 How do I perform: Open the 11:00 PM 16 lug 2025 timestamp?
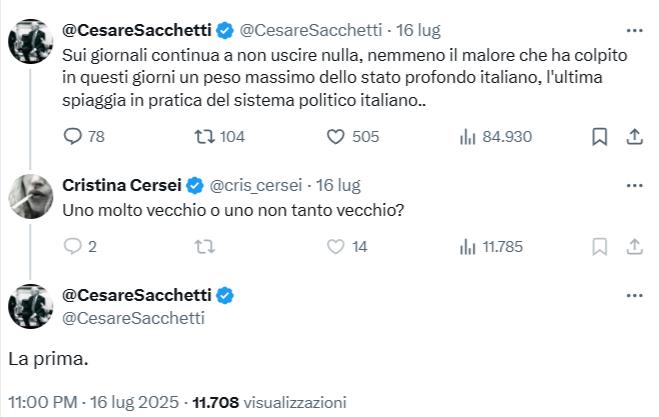coord(93,402)
